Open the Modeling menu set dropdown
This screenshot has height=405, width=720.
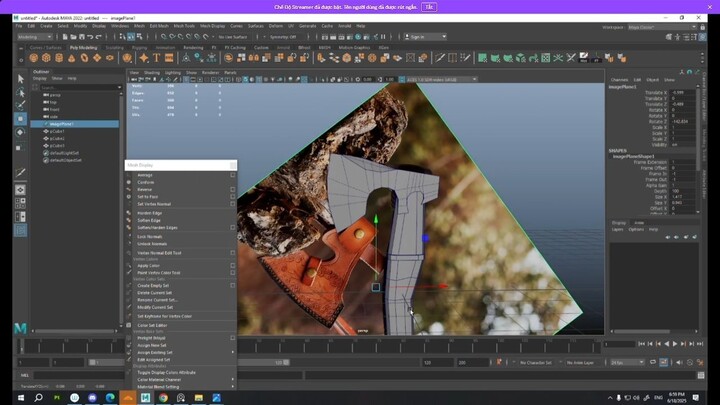[35, 37]
